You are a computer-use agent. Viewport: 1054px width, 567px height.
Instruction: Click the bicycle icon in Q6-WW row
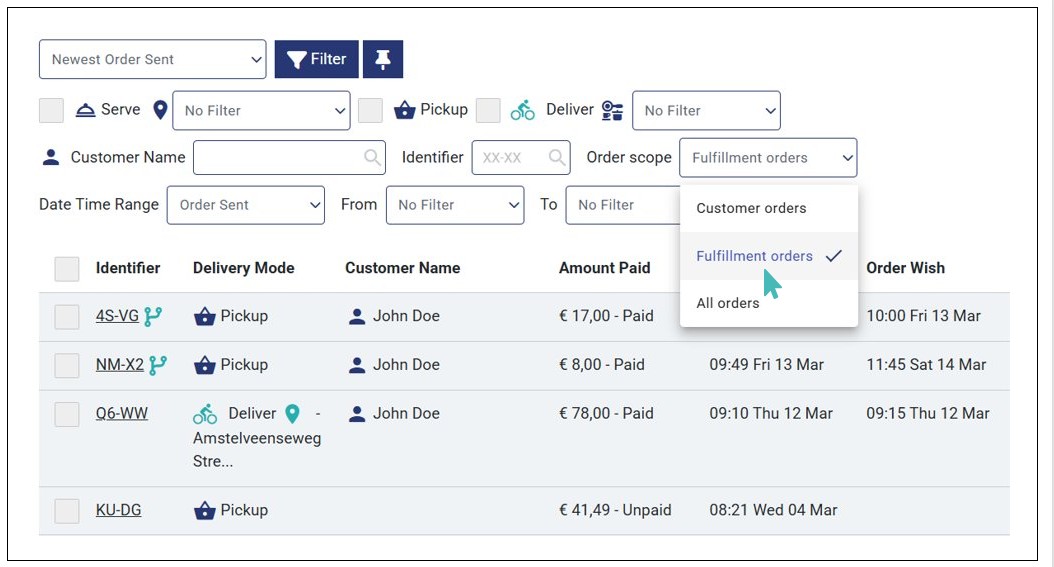click(x=205, y=413)
